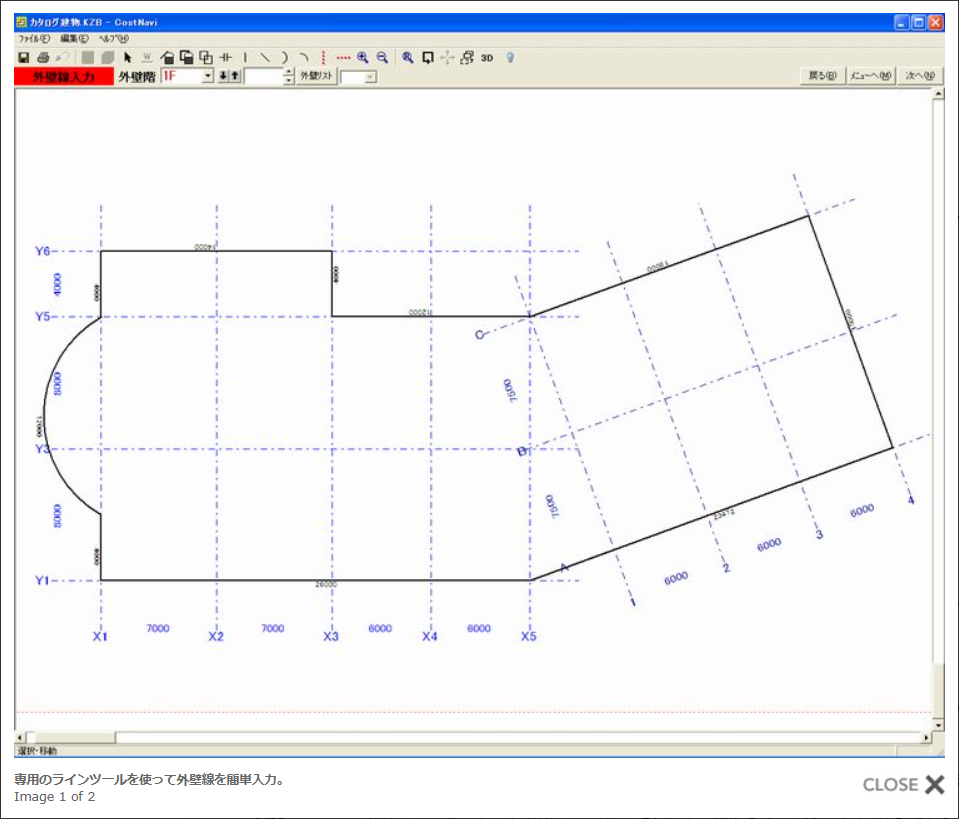The width and height of the screenshot is (959, 819).
Task: Click the zoom out magnifier icon
Action: [x=382, y=58]
